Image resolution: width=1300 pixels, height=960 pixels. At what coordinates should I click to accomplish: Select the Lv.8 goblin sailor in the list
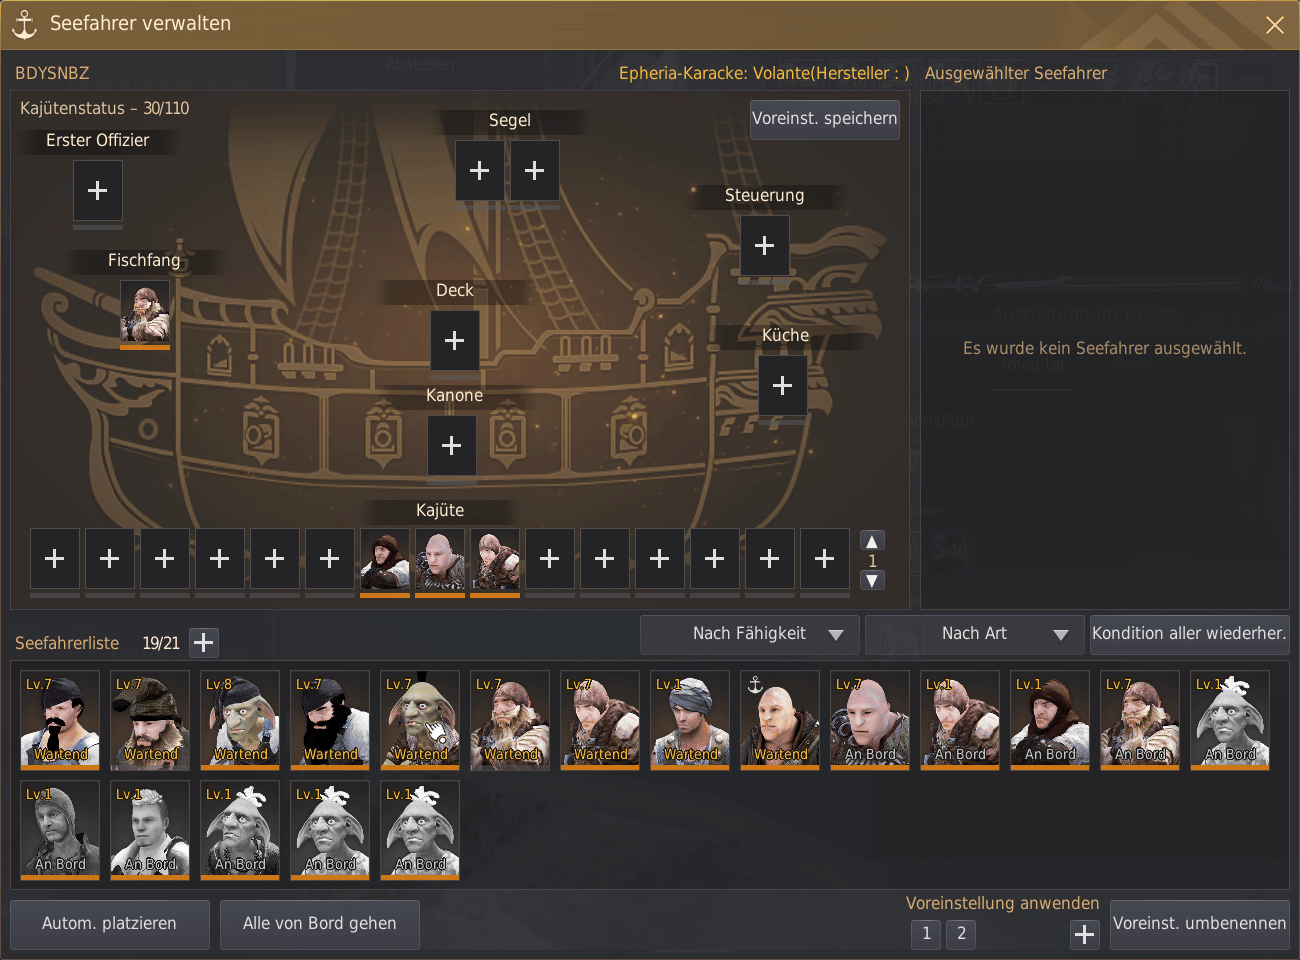pos(240,719)
